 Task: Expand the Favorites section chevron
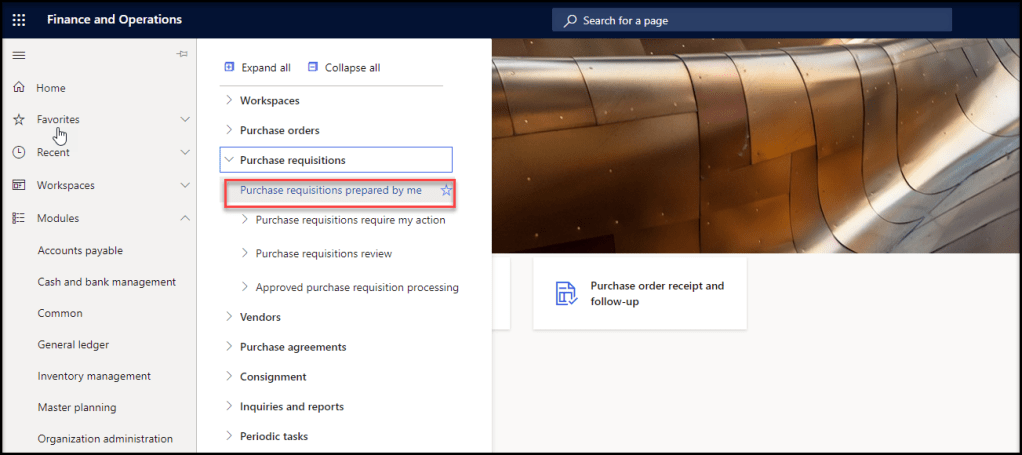185,120
